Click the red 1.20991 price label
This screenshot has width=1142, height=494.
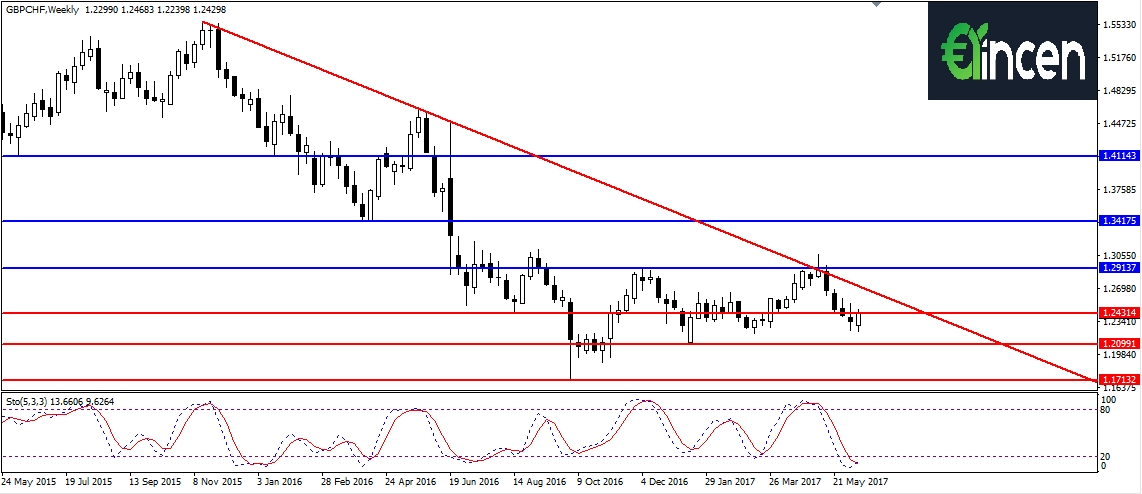pyautogui.click(x=1118, y=343)
